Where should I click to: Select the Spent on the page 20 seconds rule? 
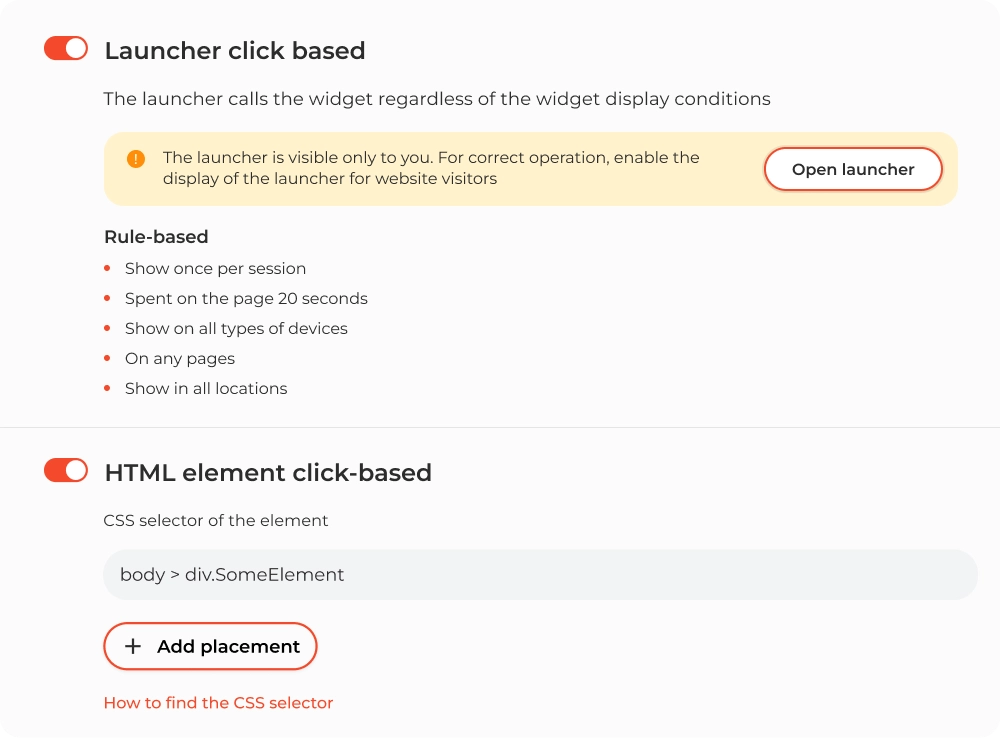(x=246, y=299)
